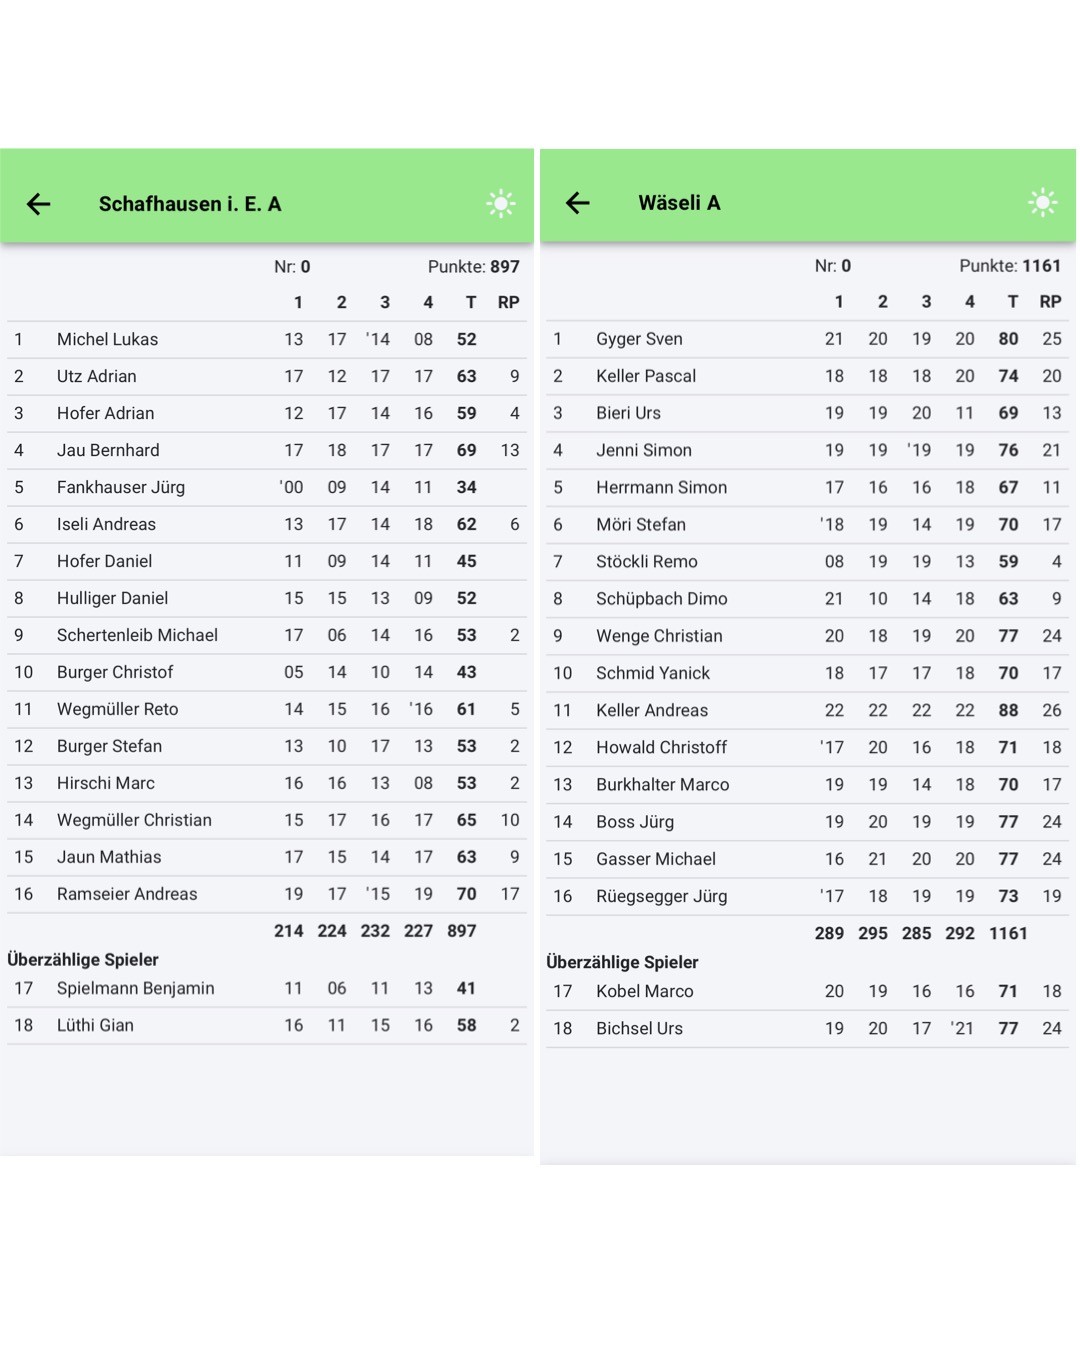This screenshot has height=1350, width=1080.
Task: Click the Schafhausen i. E. A title
Action: 190,204
